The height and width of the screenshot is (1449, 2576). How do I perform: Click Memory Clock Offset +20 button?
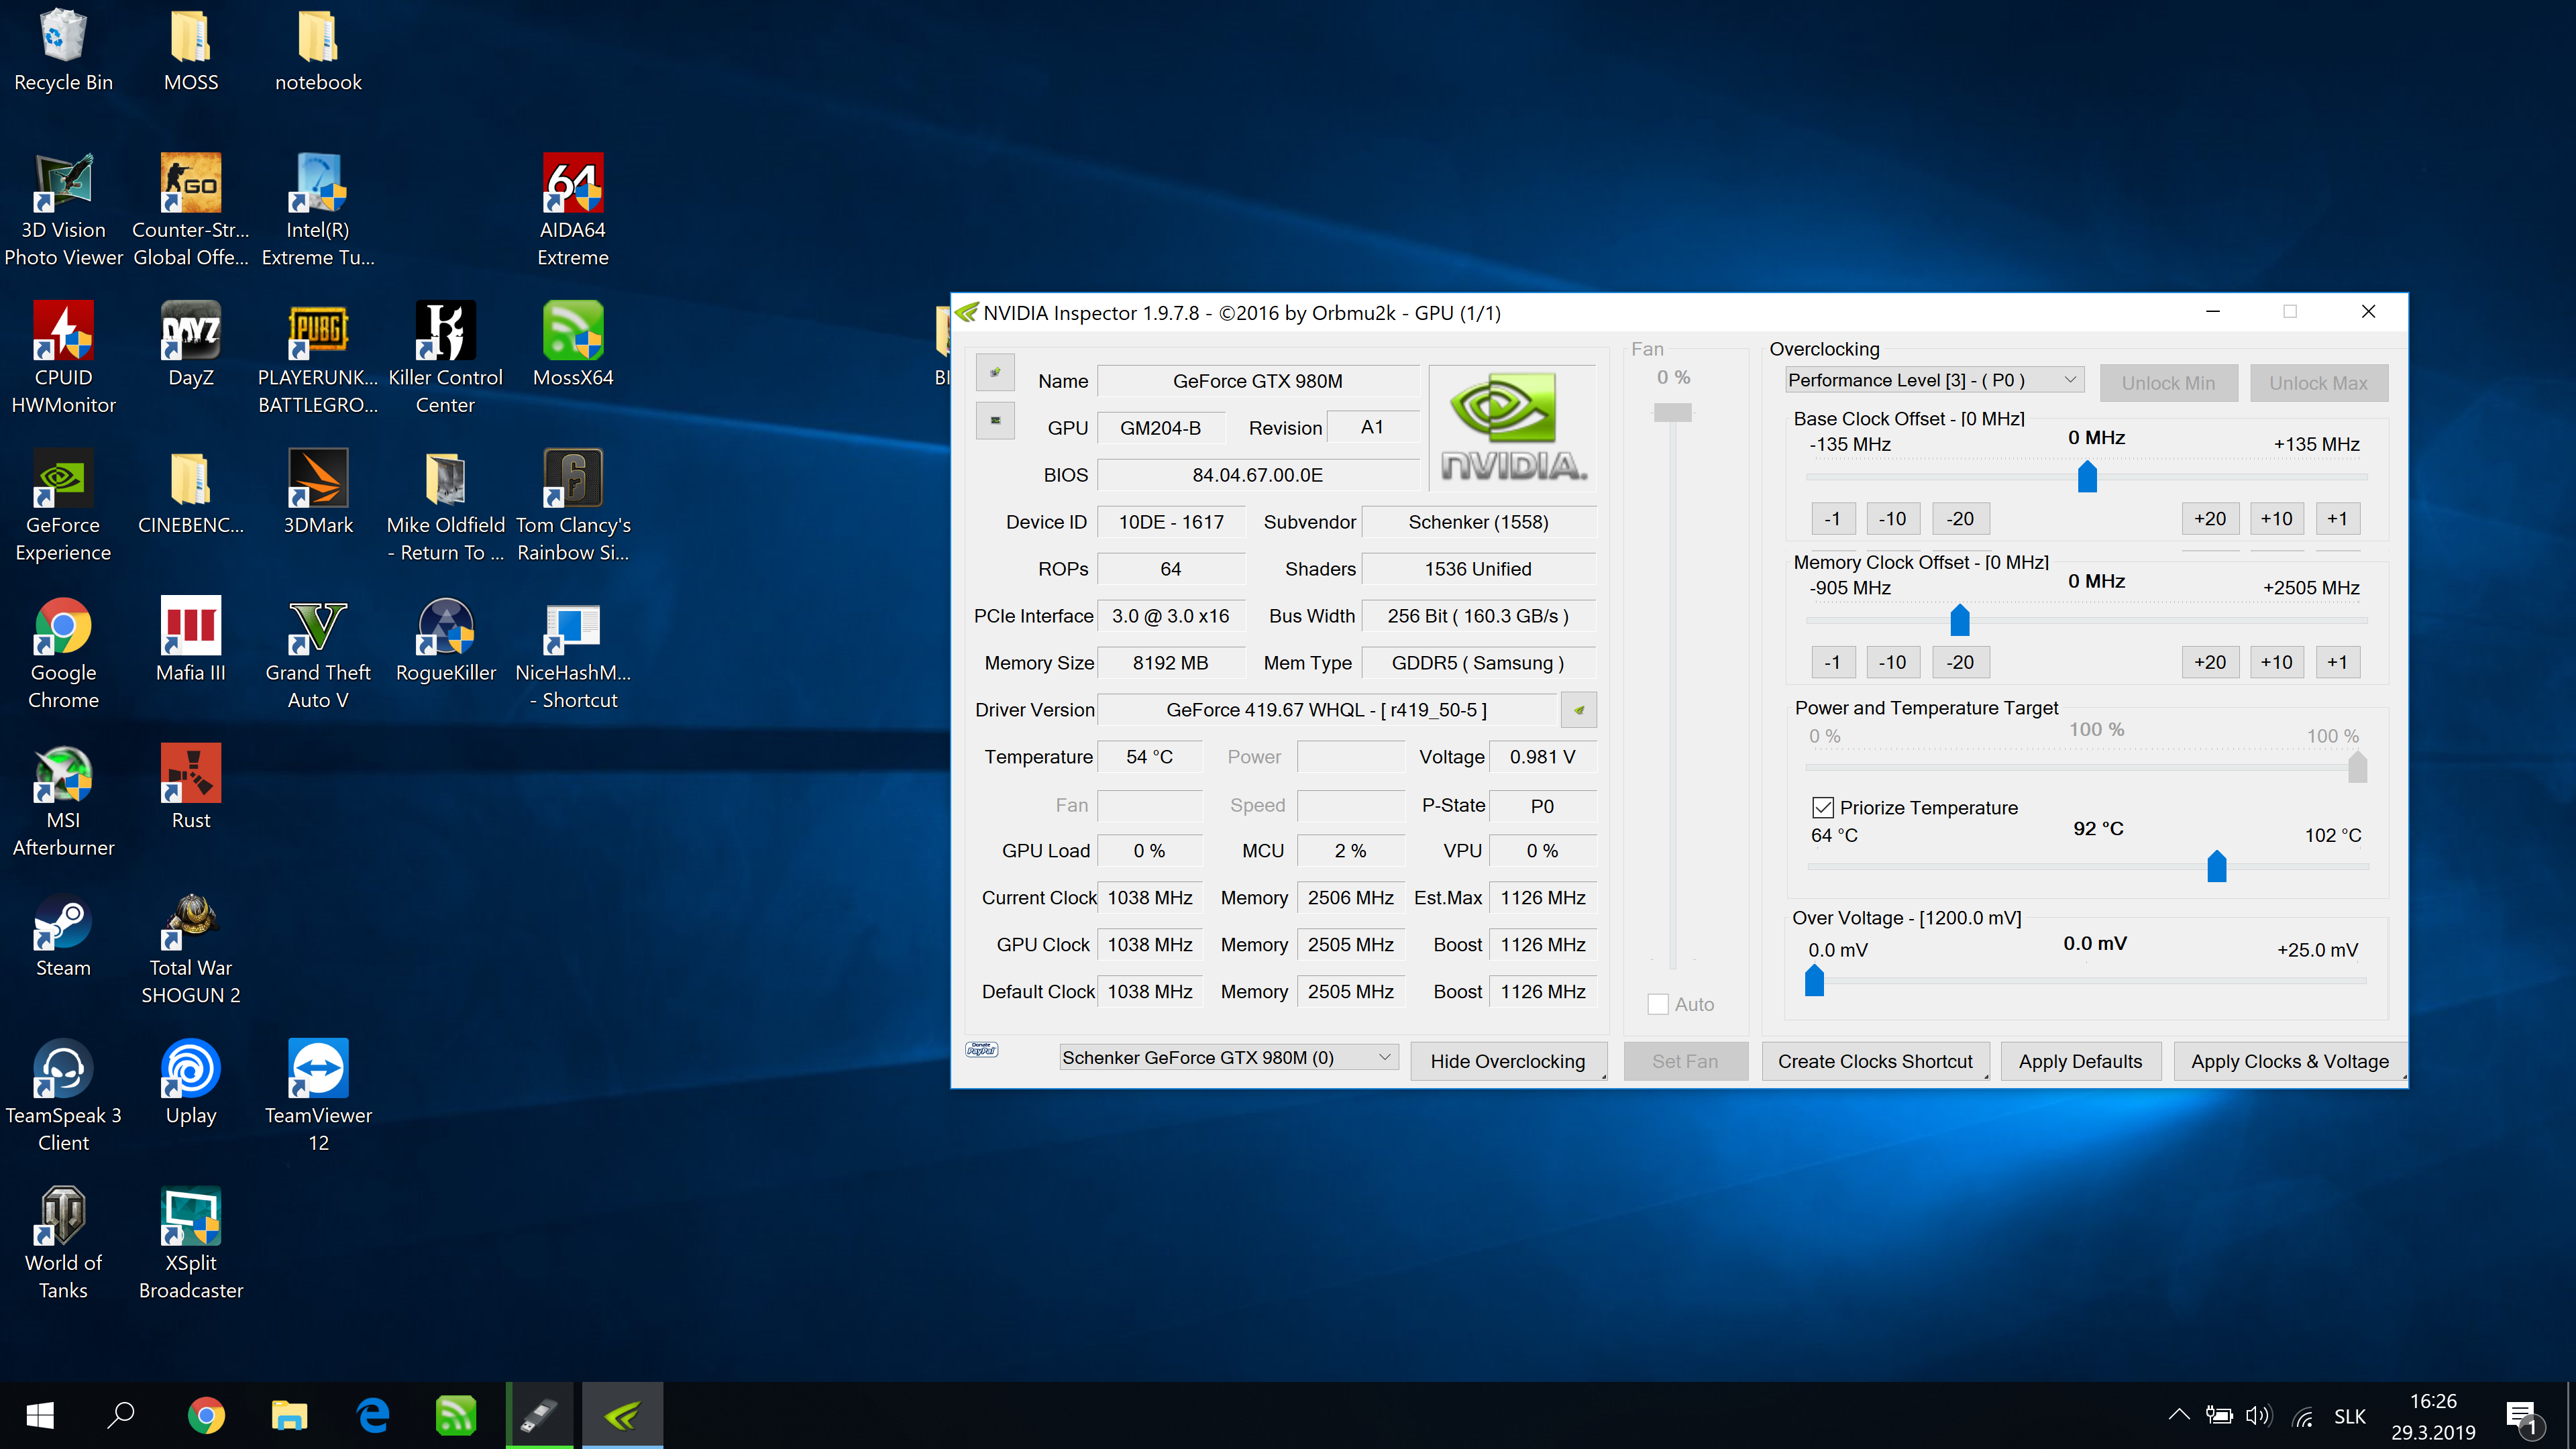coord(2209,661)
